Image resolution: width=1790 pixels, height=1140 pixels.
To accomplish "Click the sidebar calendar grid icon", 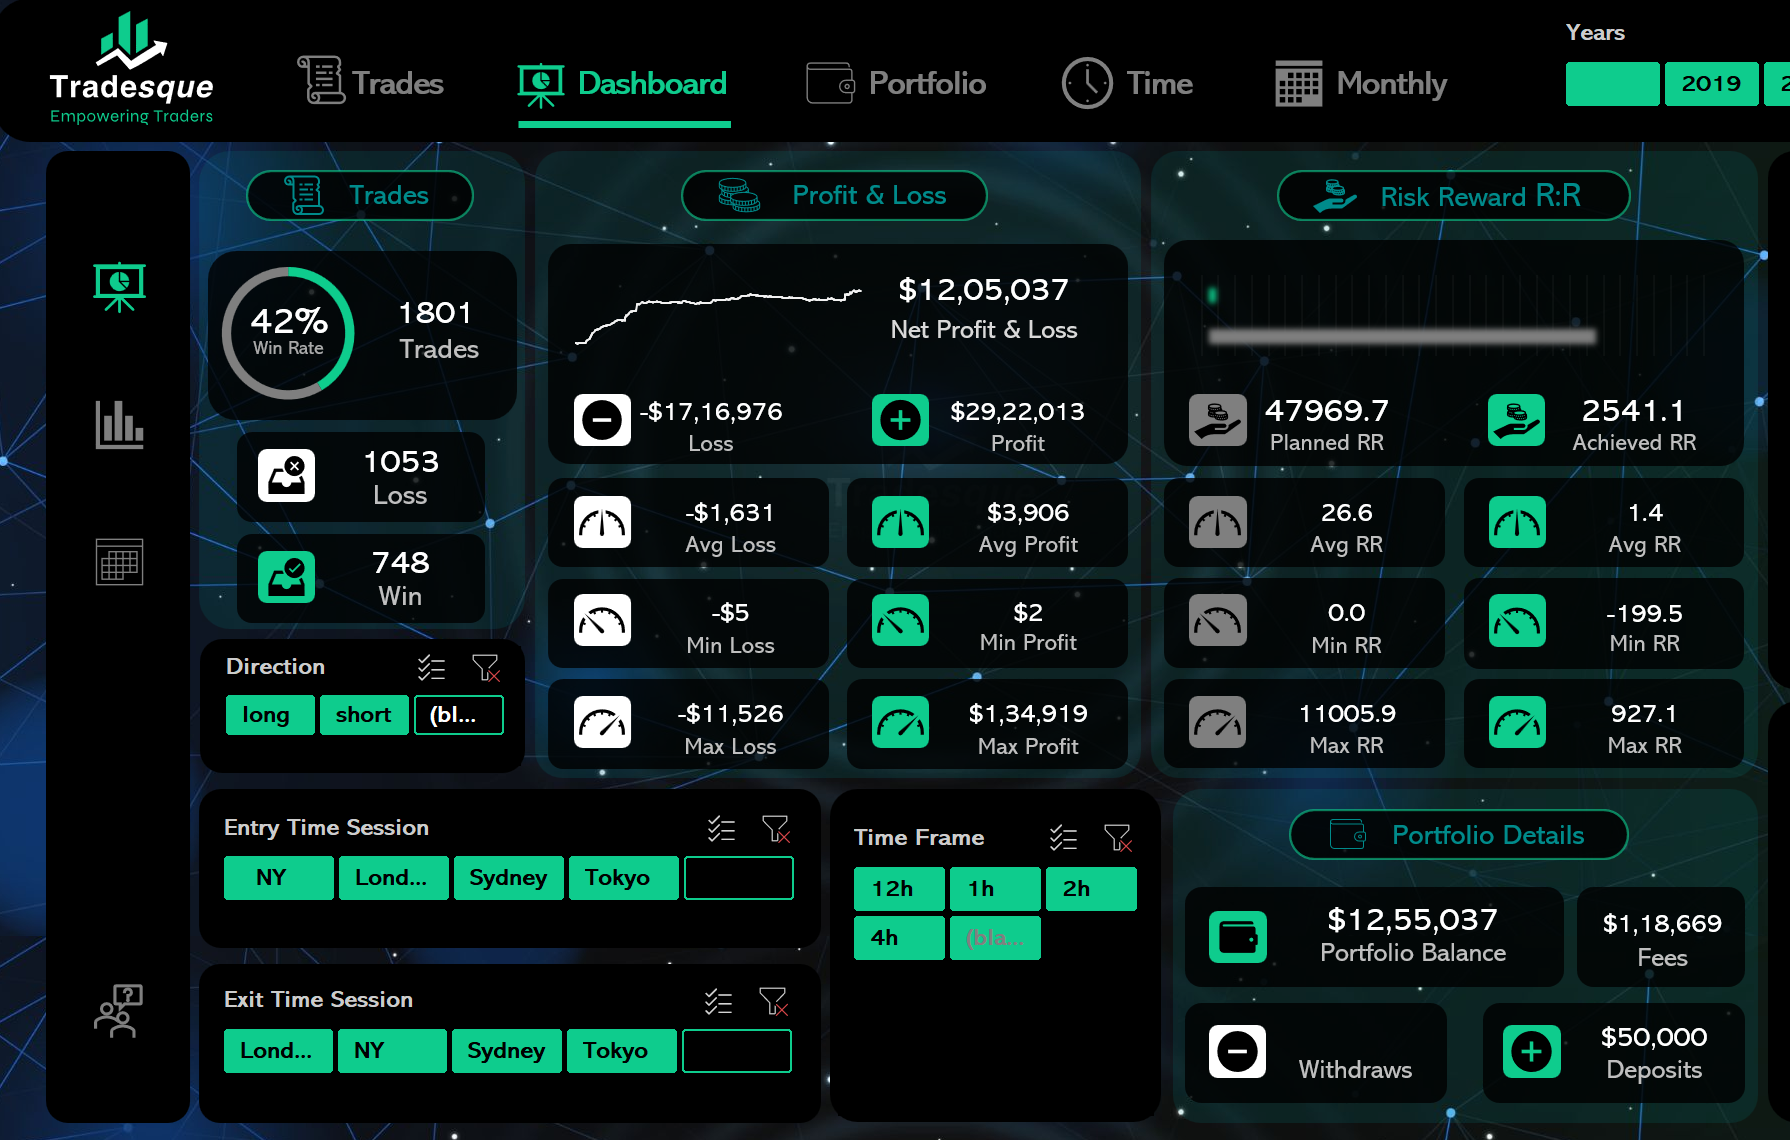I will [x=119, y=561].
